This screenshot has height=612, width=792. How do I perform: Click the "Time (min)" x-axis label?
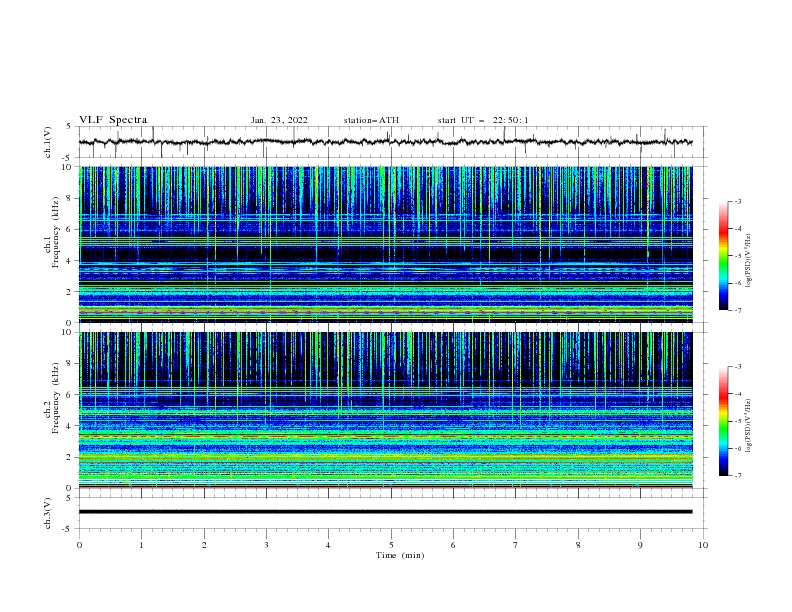click(400, 555)
